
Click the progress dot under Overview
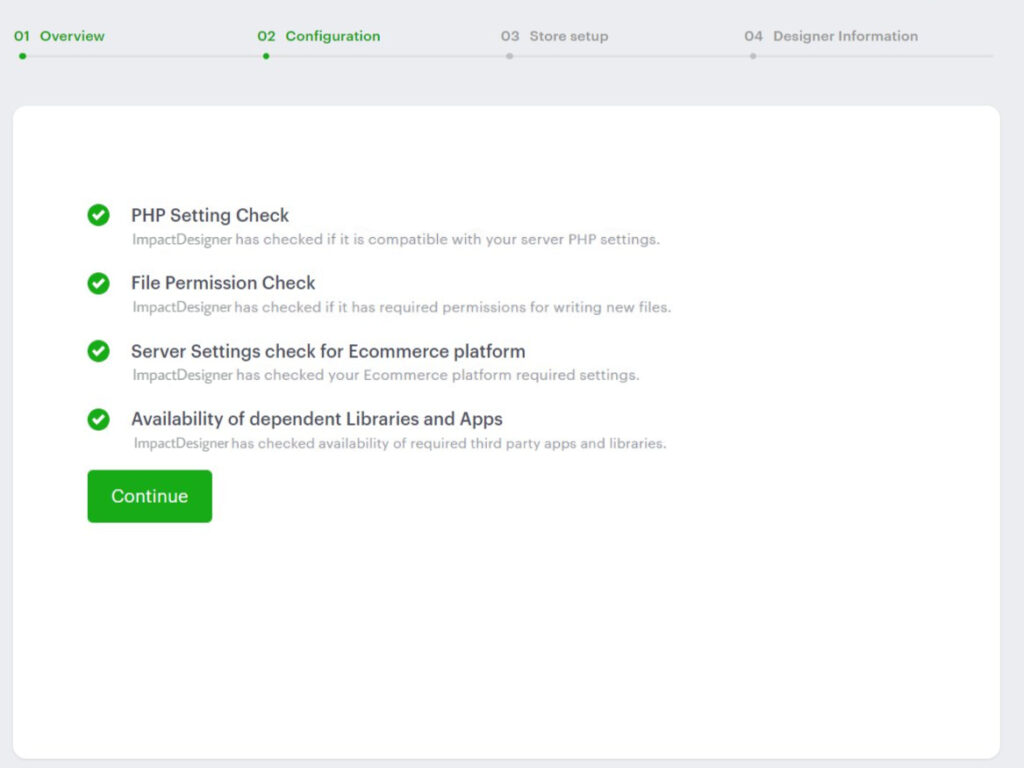tap(22, 56)
